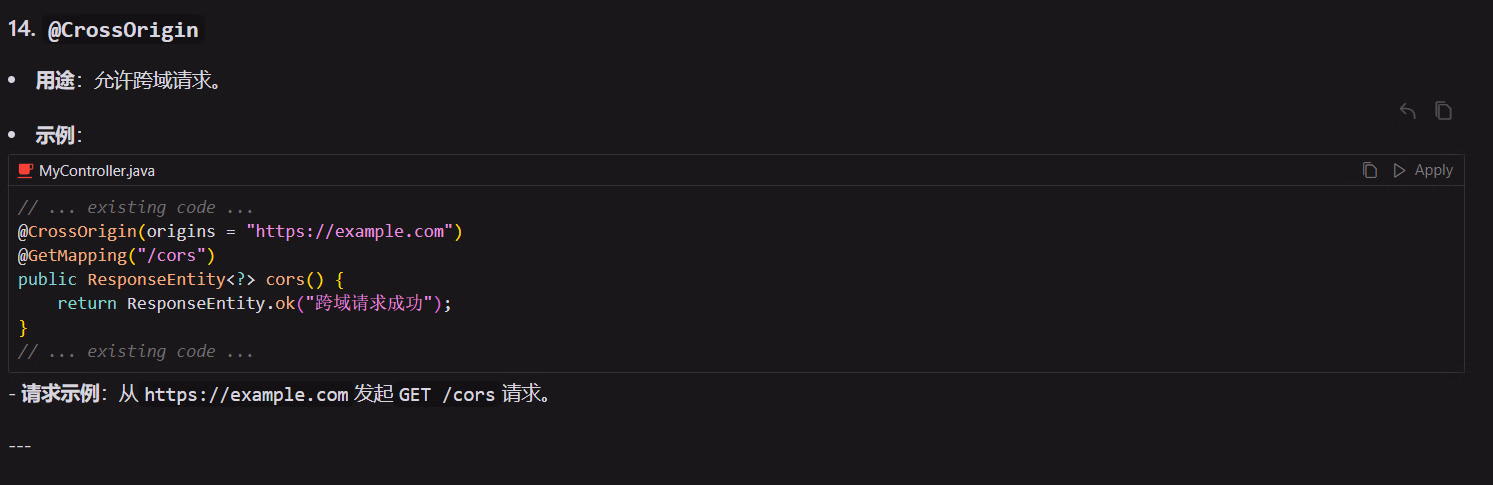Screen dimensions: 1493x485
Task: Click the inline GET /cors code text
Action: pos(447,395)
